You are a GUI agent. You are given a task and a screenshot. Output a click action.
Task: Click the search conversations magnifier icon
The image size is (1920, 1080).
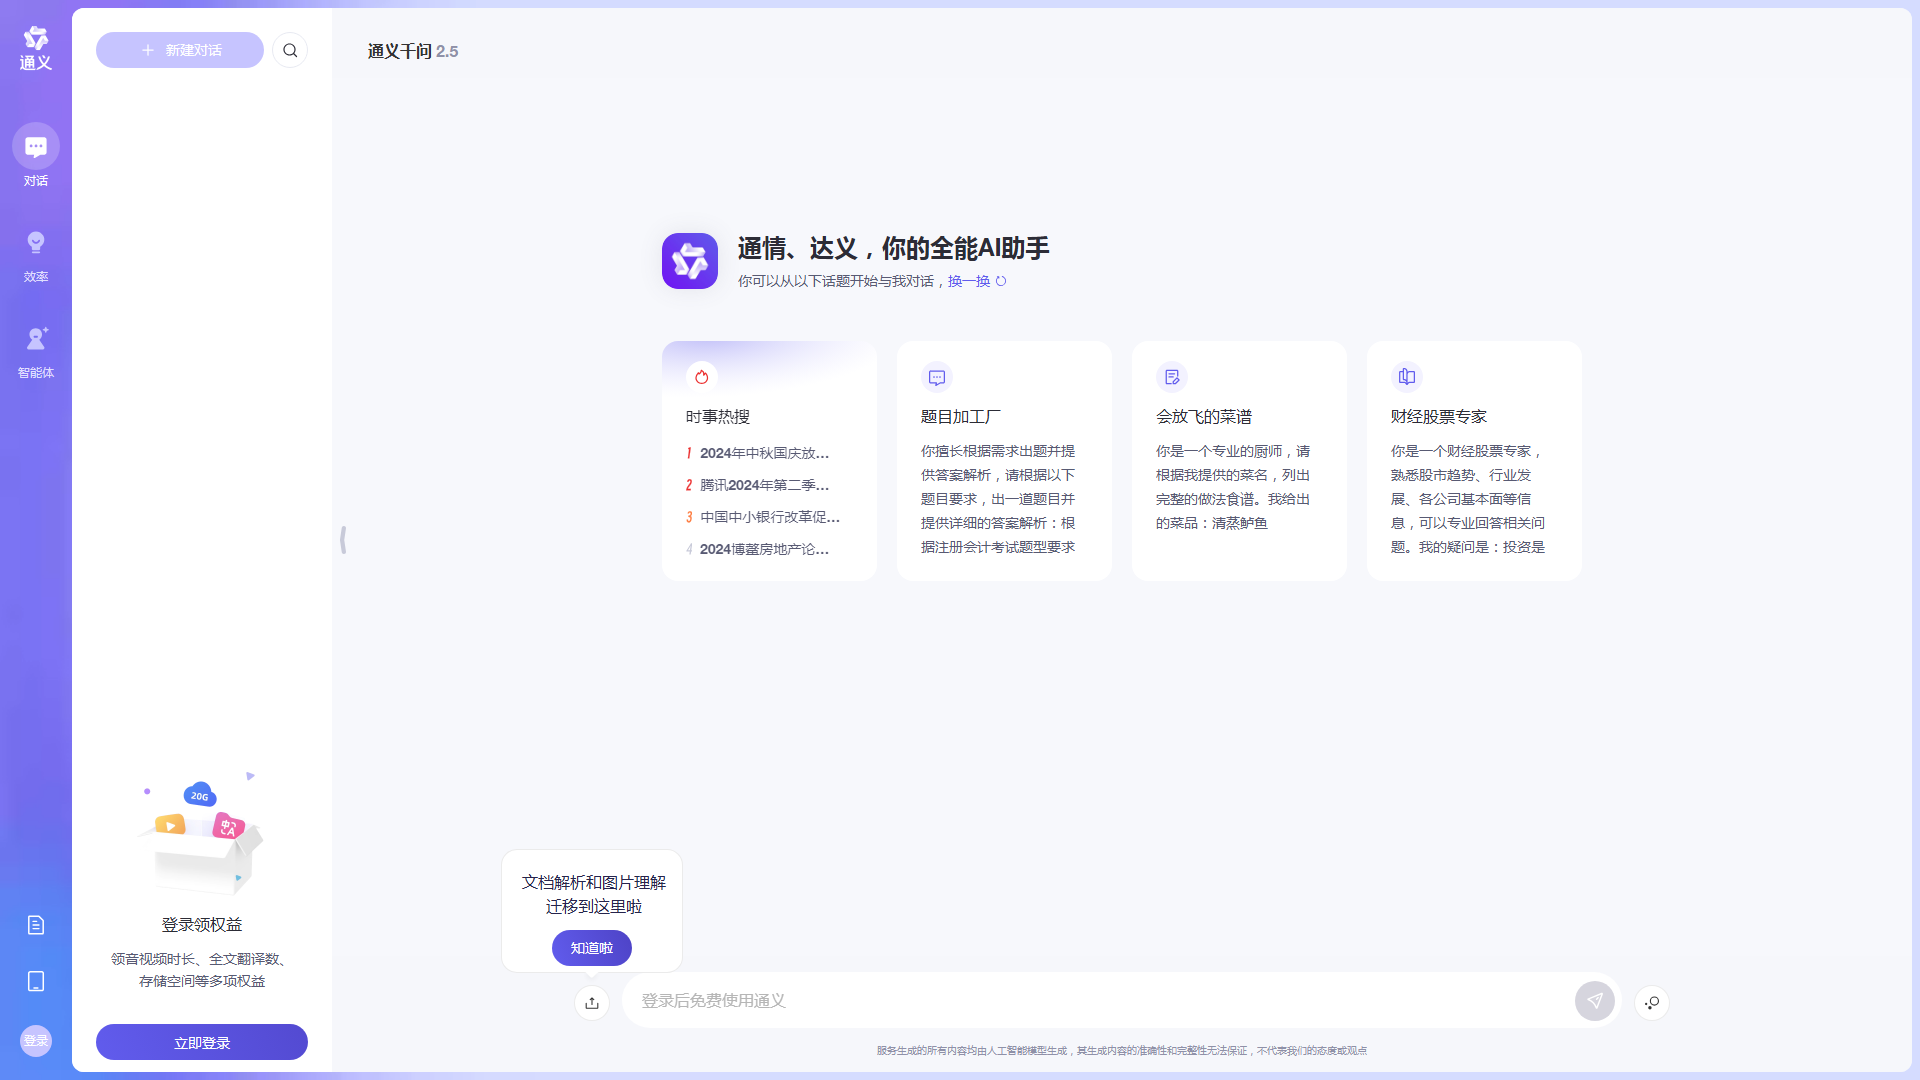pyautogui.click(x=290, y=50)
